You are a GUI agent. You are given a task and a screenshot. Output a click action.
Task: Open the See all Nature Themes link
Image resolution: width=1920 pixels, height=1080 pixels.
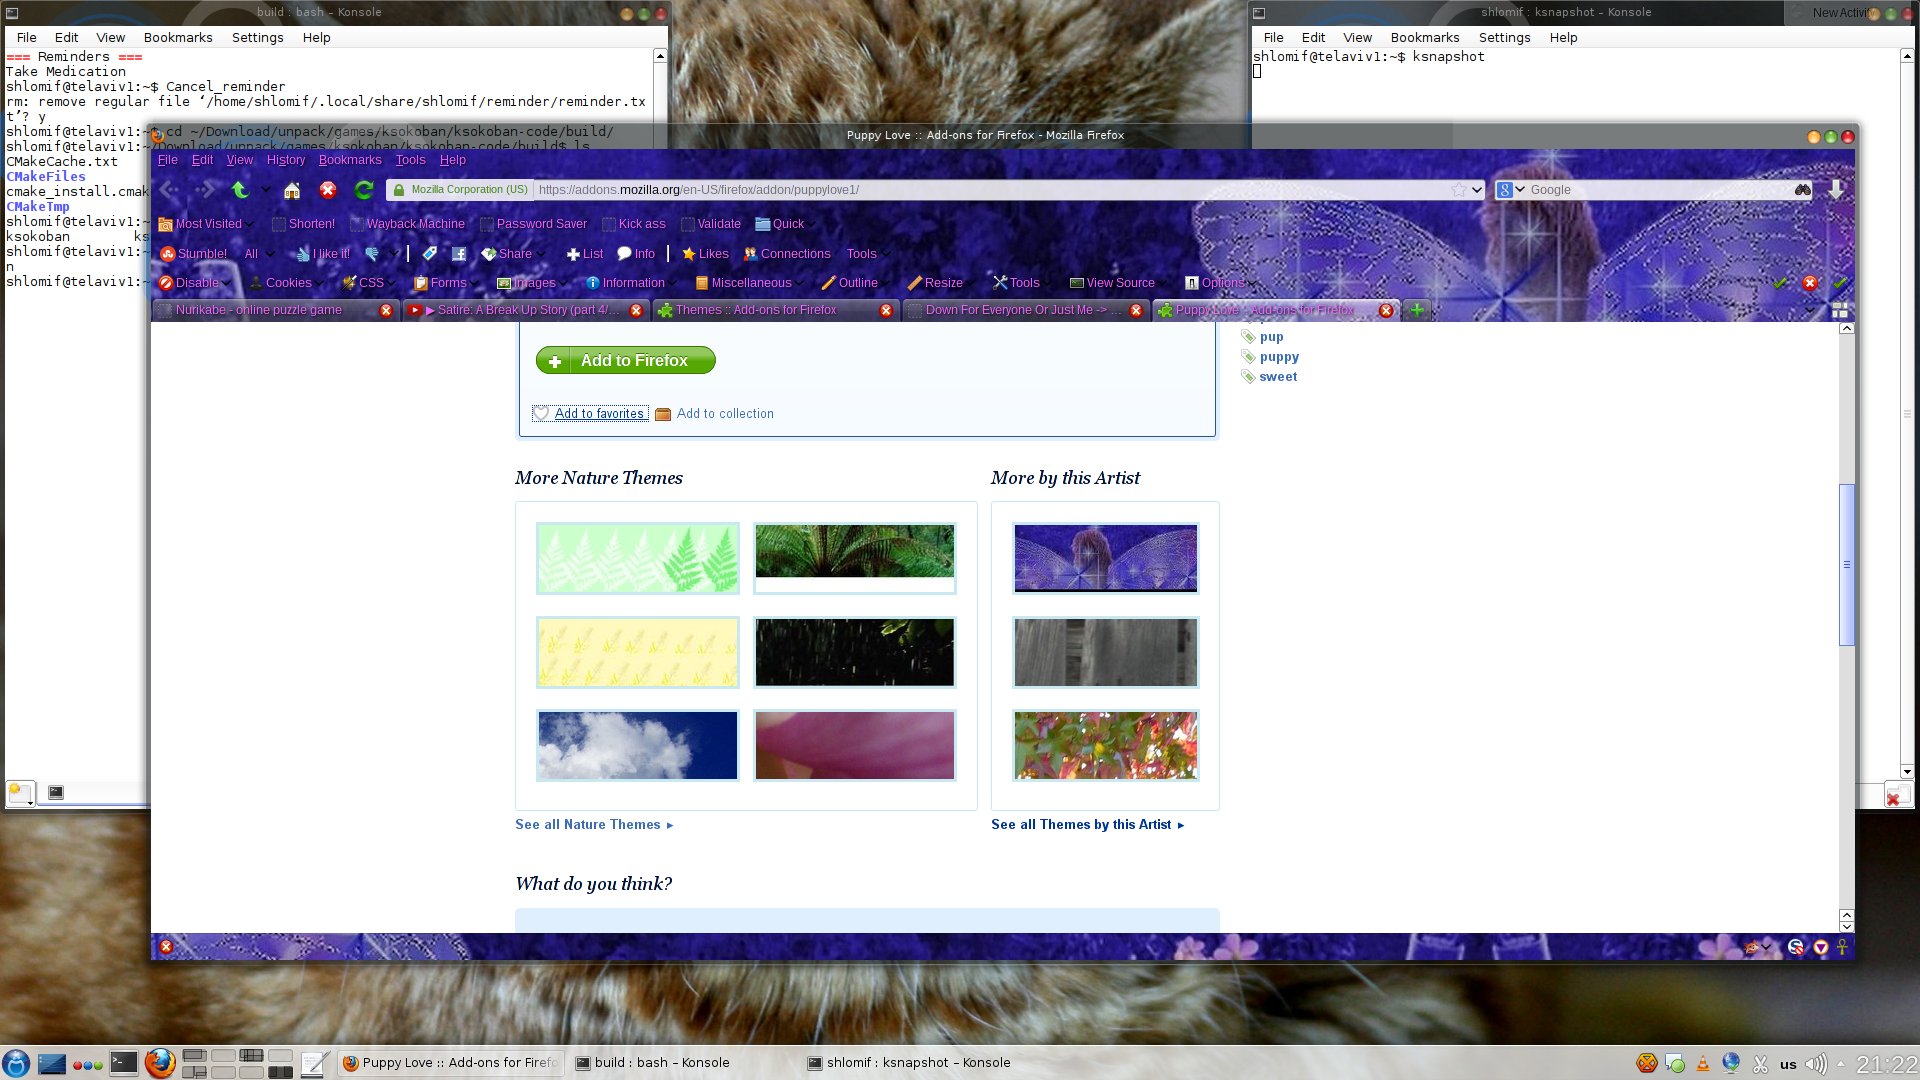click(594, 825)
